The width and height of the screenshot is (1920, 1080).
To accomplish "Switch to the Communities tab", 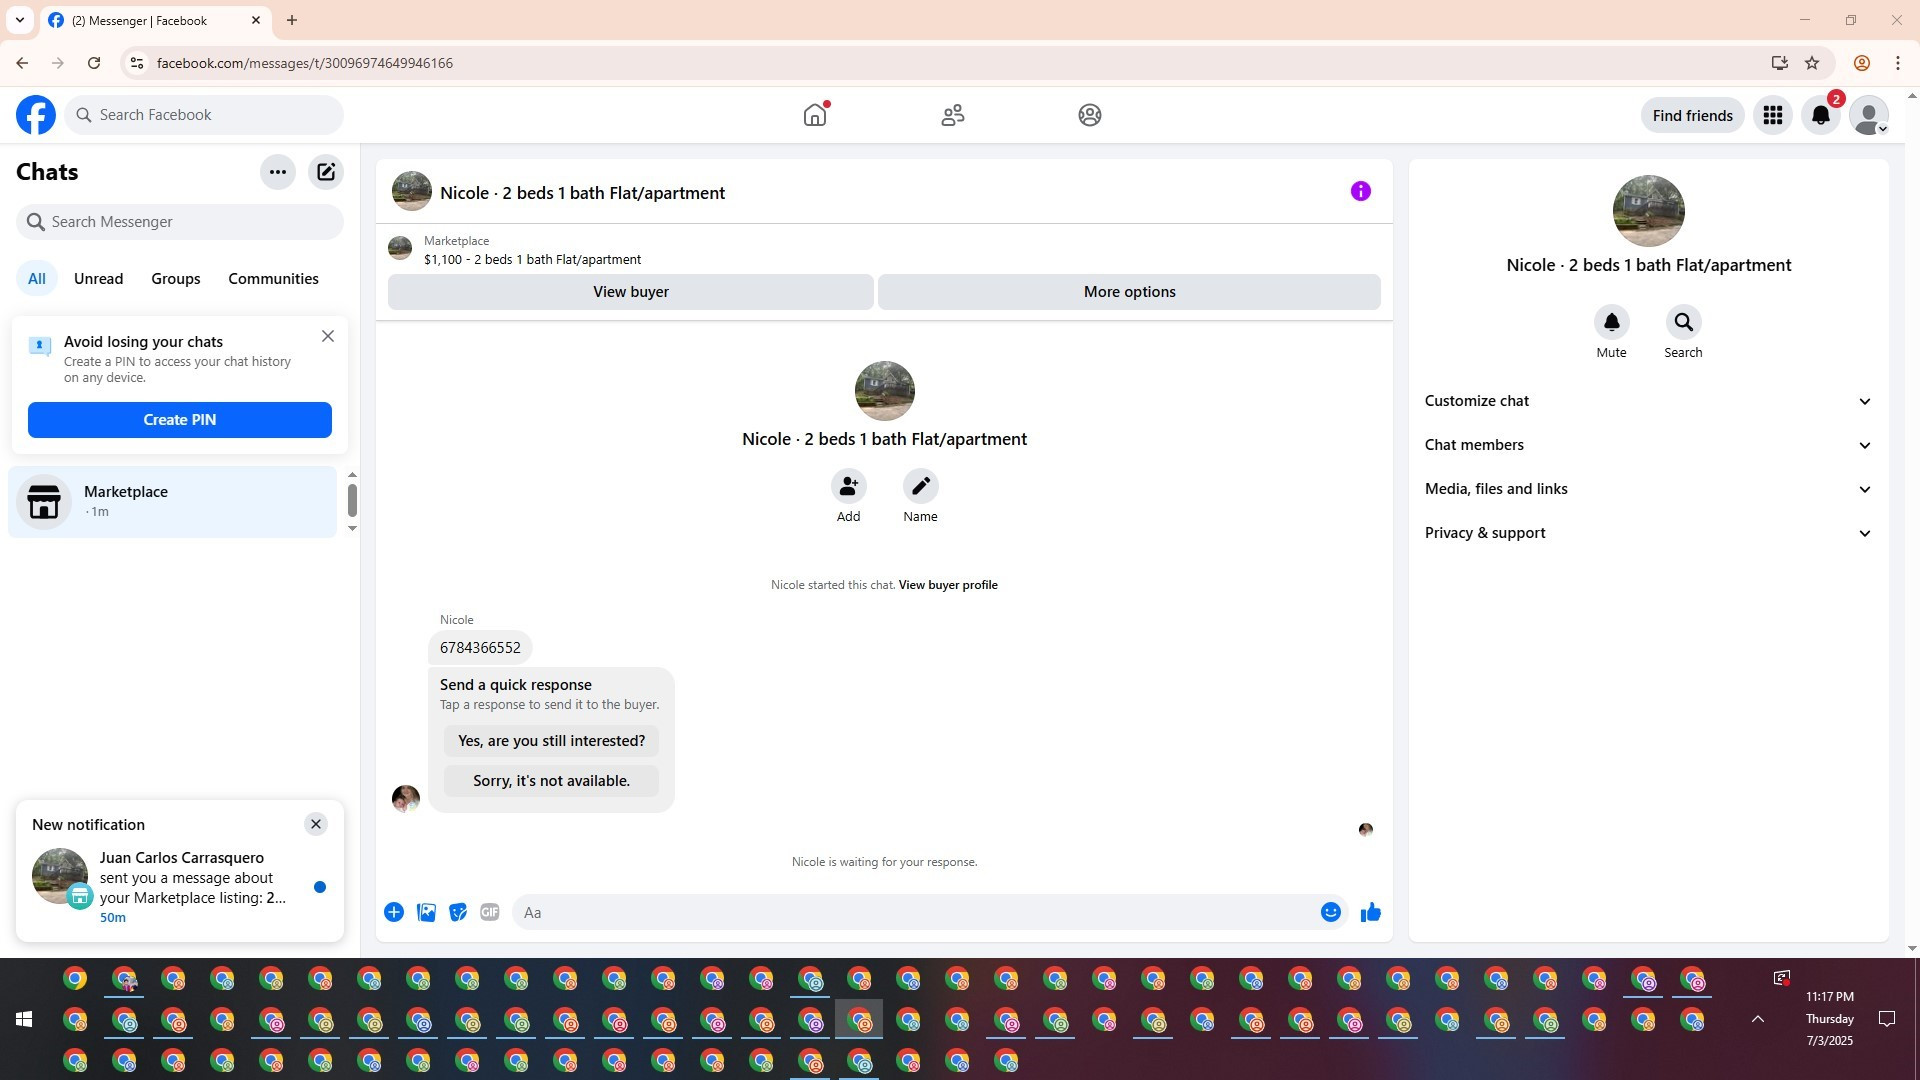I will point(273,279).
